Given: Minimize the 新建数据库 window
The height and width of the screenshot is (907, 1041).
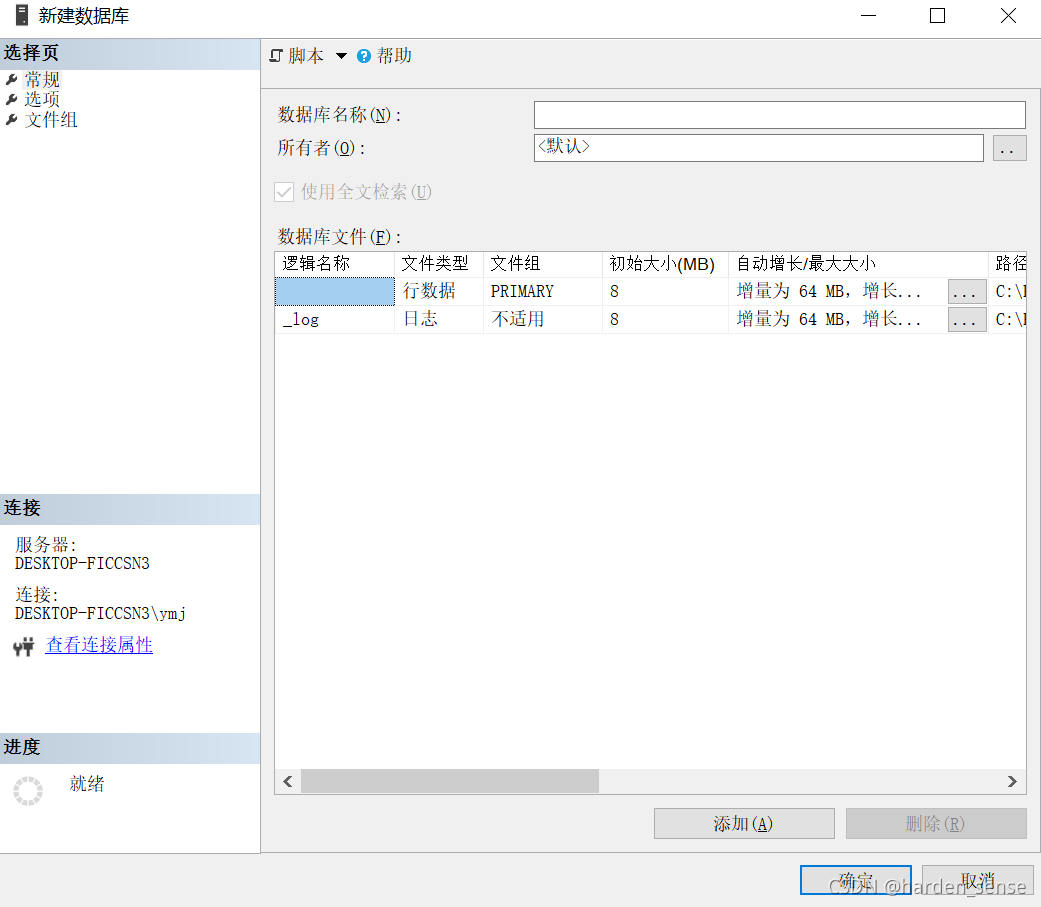Looking at the screenshot, I should point(868,15).
